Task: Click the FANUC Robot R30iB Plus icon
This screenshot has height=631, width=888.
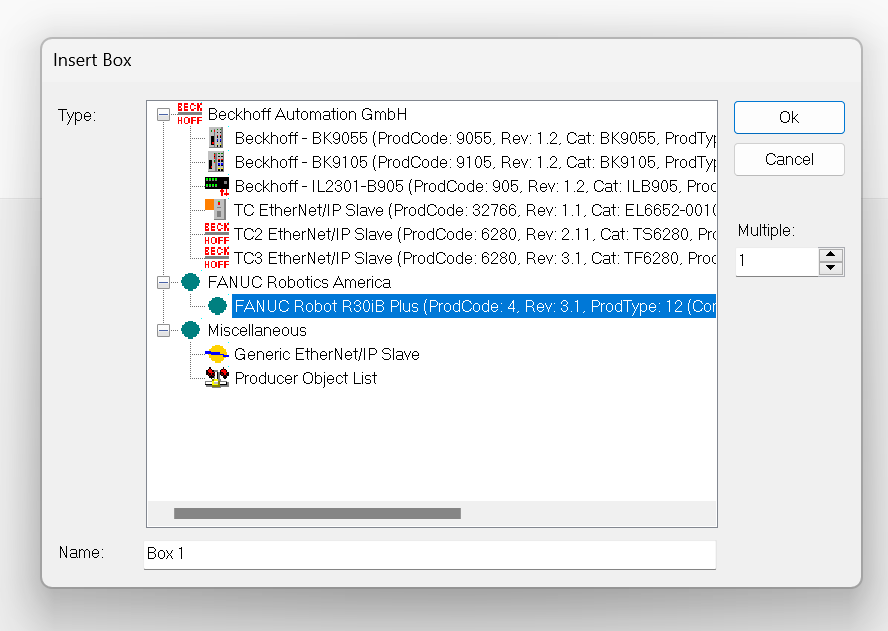Action: click(x=217, y=306)
